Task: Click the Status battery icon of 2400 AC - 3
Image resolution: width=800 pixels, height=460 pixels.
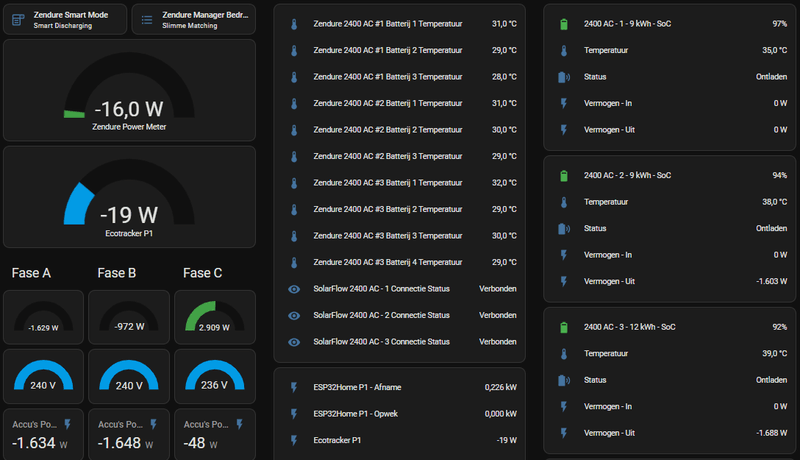Action: pos(564,380)
